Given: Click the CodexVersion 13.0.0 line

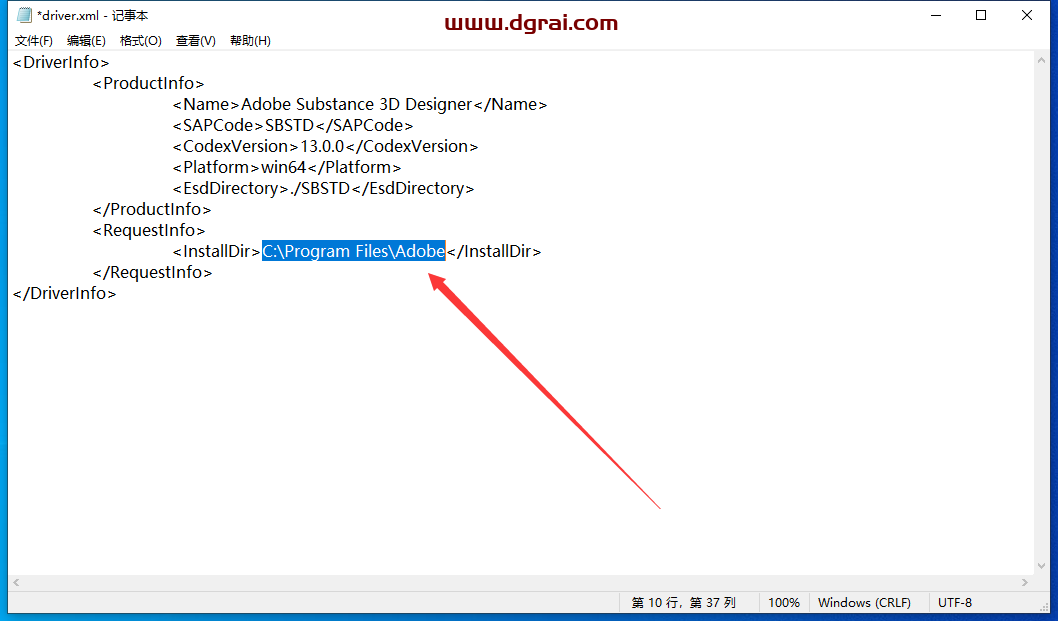Looking at the screenshot, I should [x=325, y=146].
